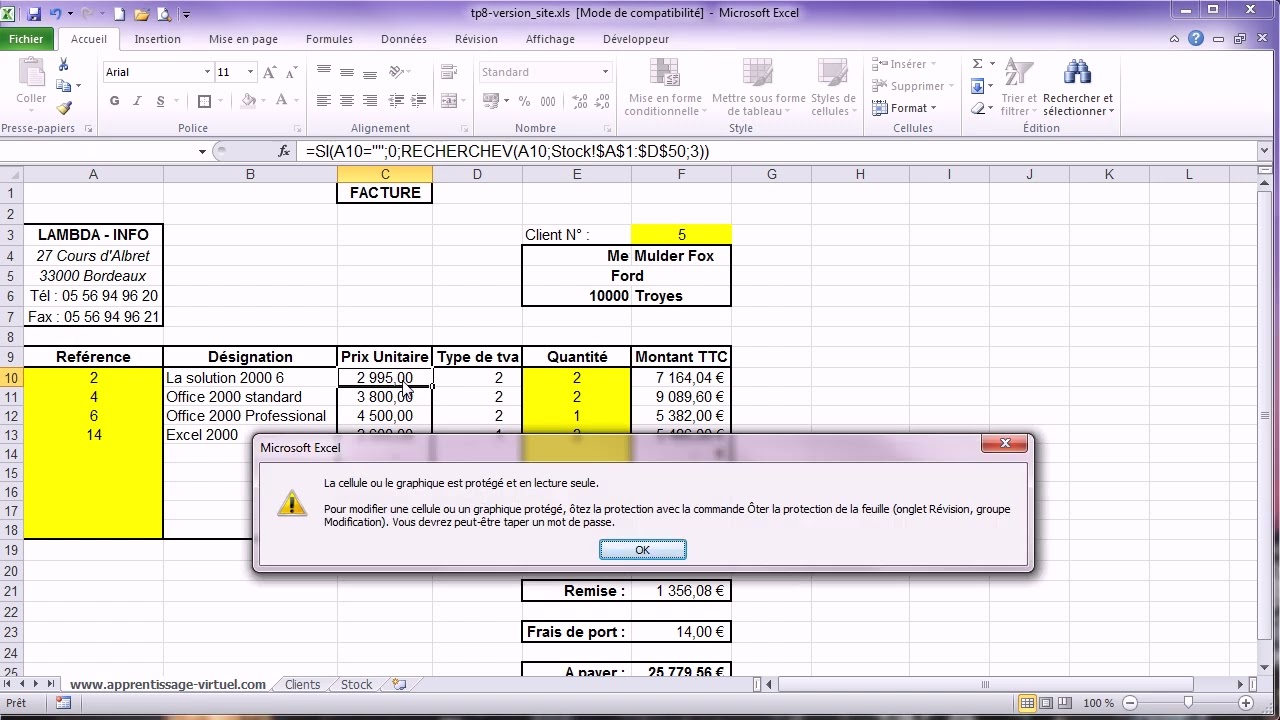Switch to the Révision ribbon tab
The height and width of the screenshot is (720, 1280).
[476, 39]
